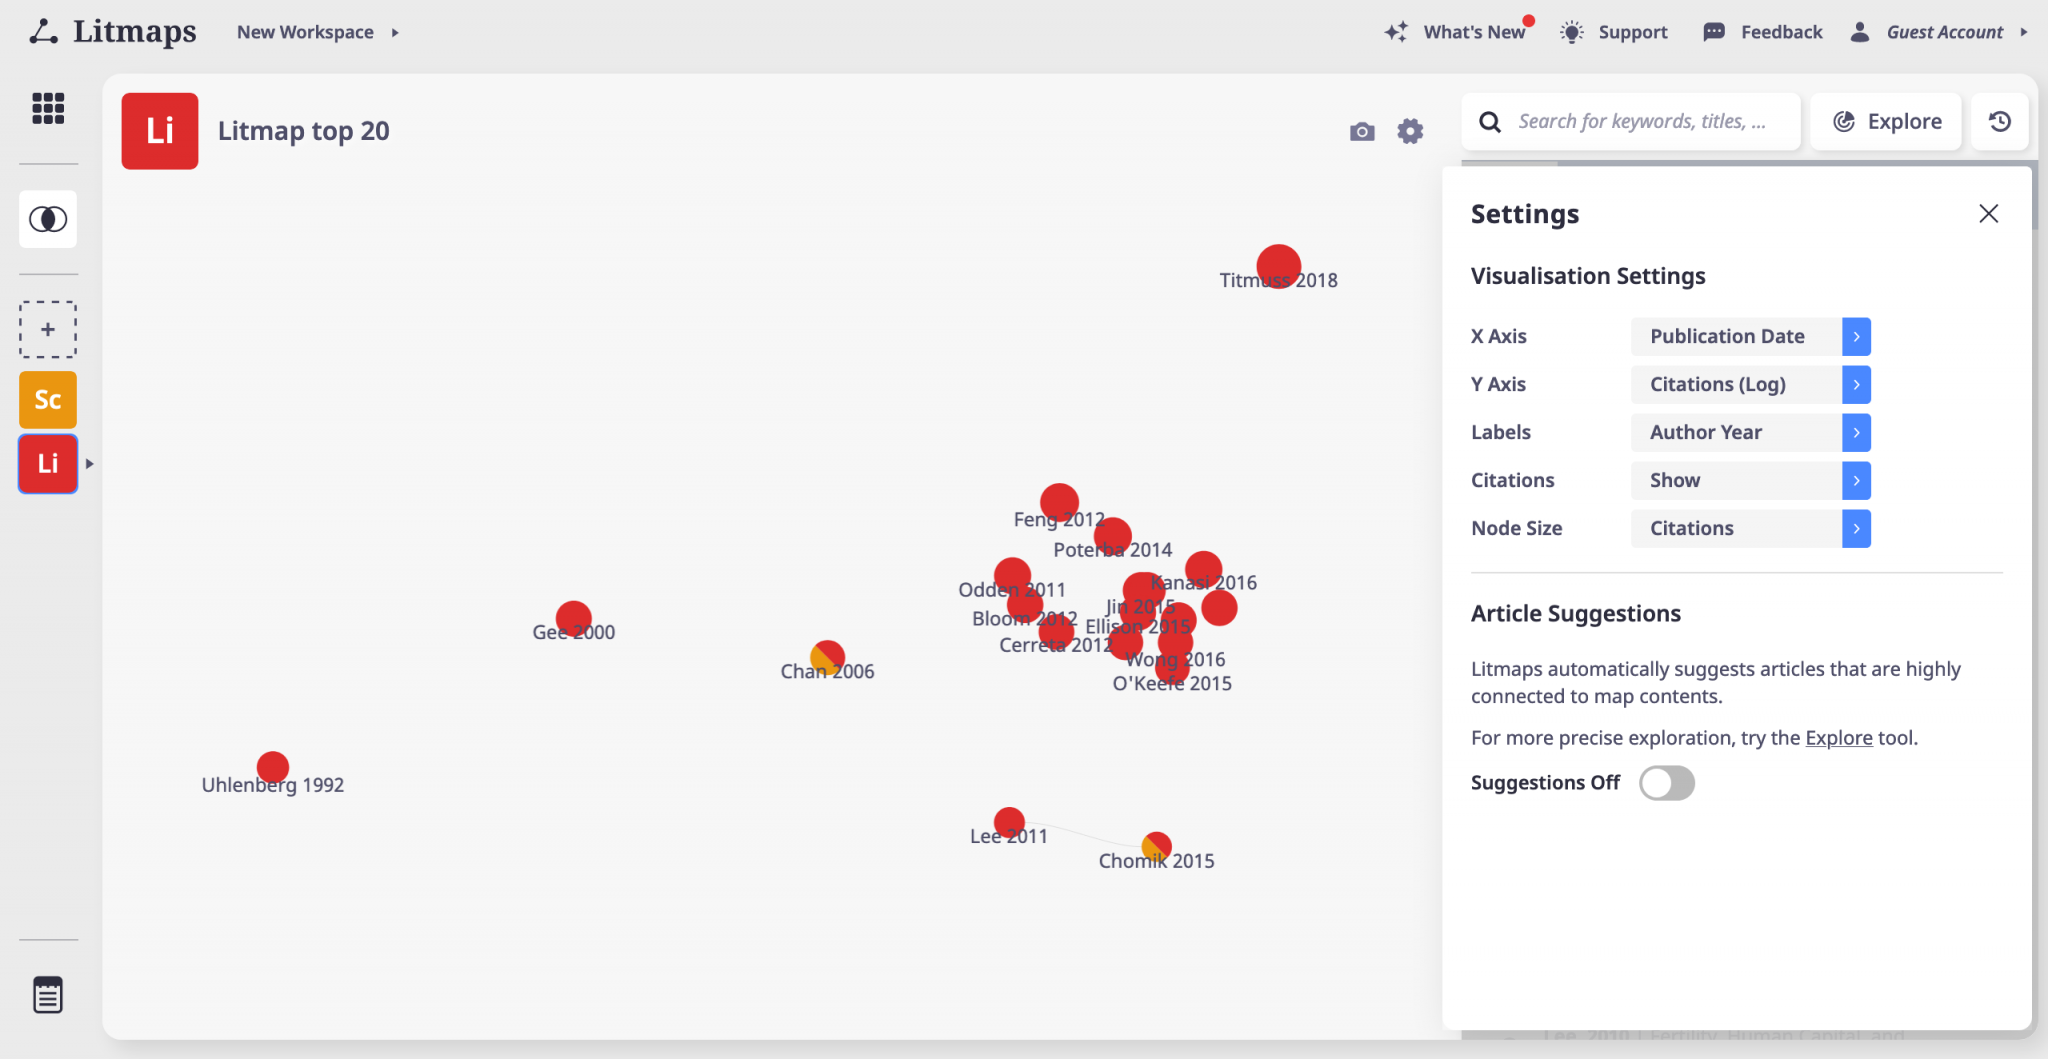Expand the X Axis Publication Date options
2048x1059 pixels.
tap(1856, 336)
